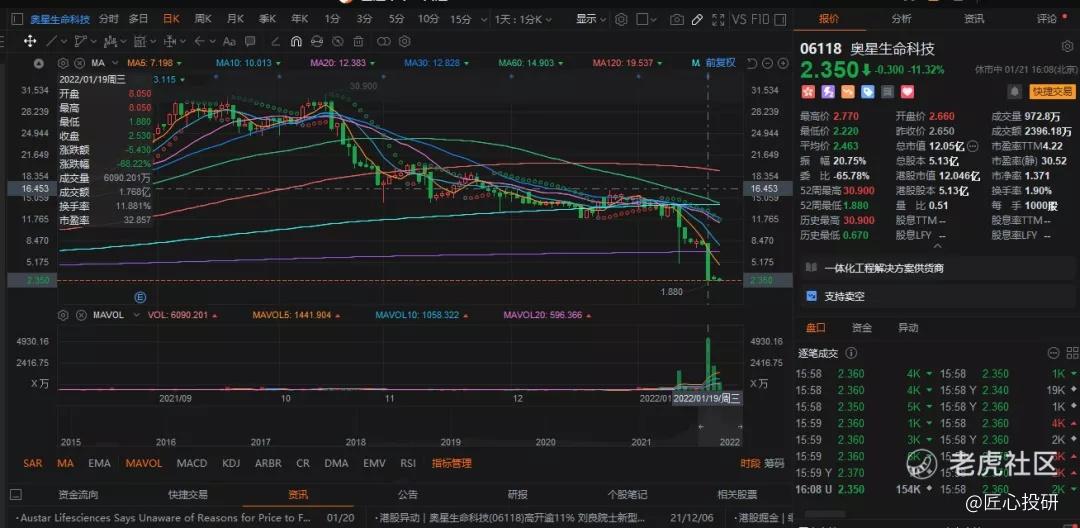
Task: Open the Austar Lifesciences news headline
Action: point(166,517)
